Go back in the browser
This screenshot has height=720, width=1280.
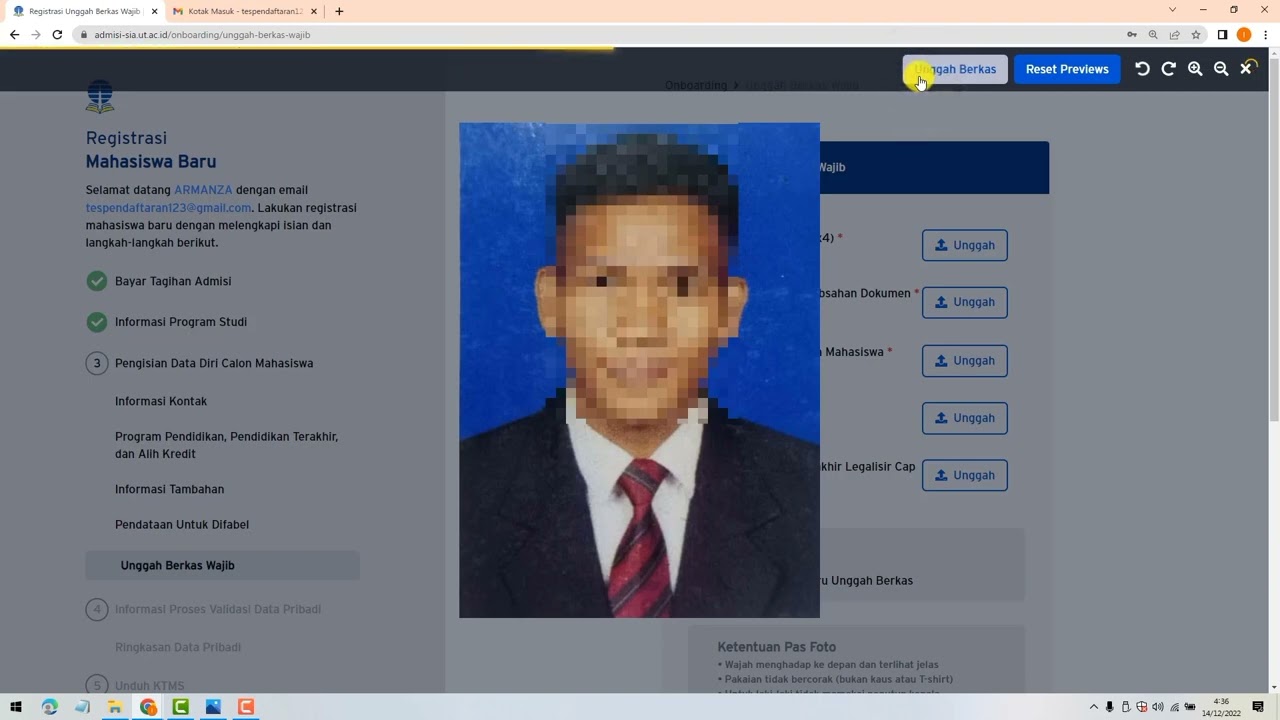tap(14, 34)
